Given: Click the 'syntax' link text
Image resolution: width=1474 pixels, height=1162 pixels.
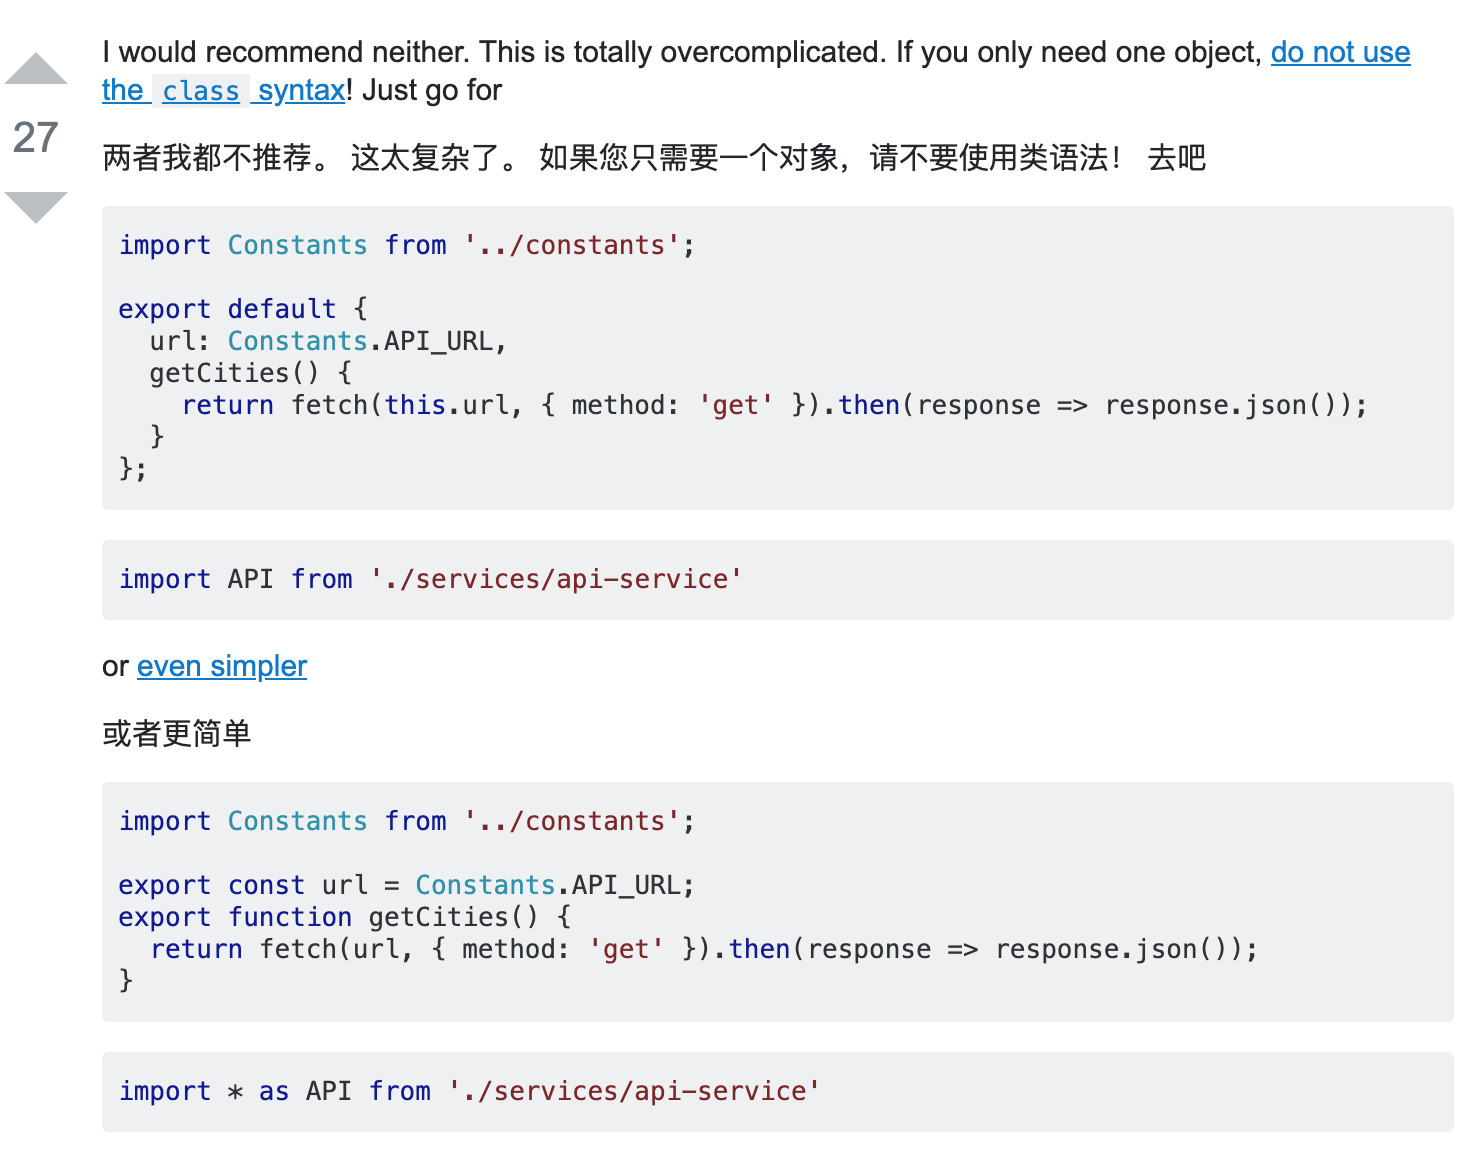Looking at the screenshot, I should click(x=301, y=90).
